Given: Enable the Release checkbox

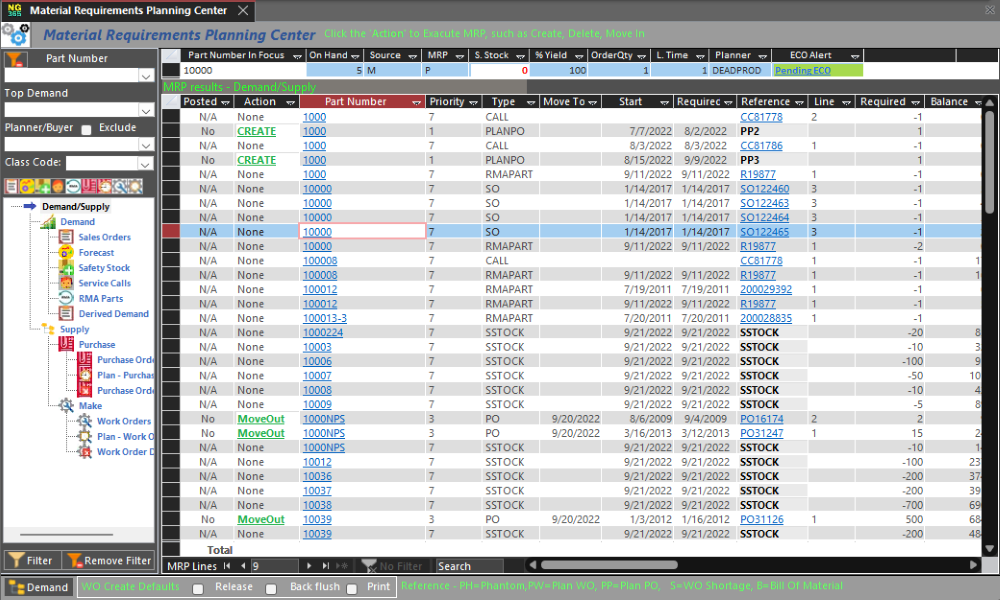Looking at the screenshot, I should click(198, 588).
